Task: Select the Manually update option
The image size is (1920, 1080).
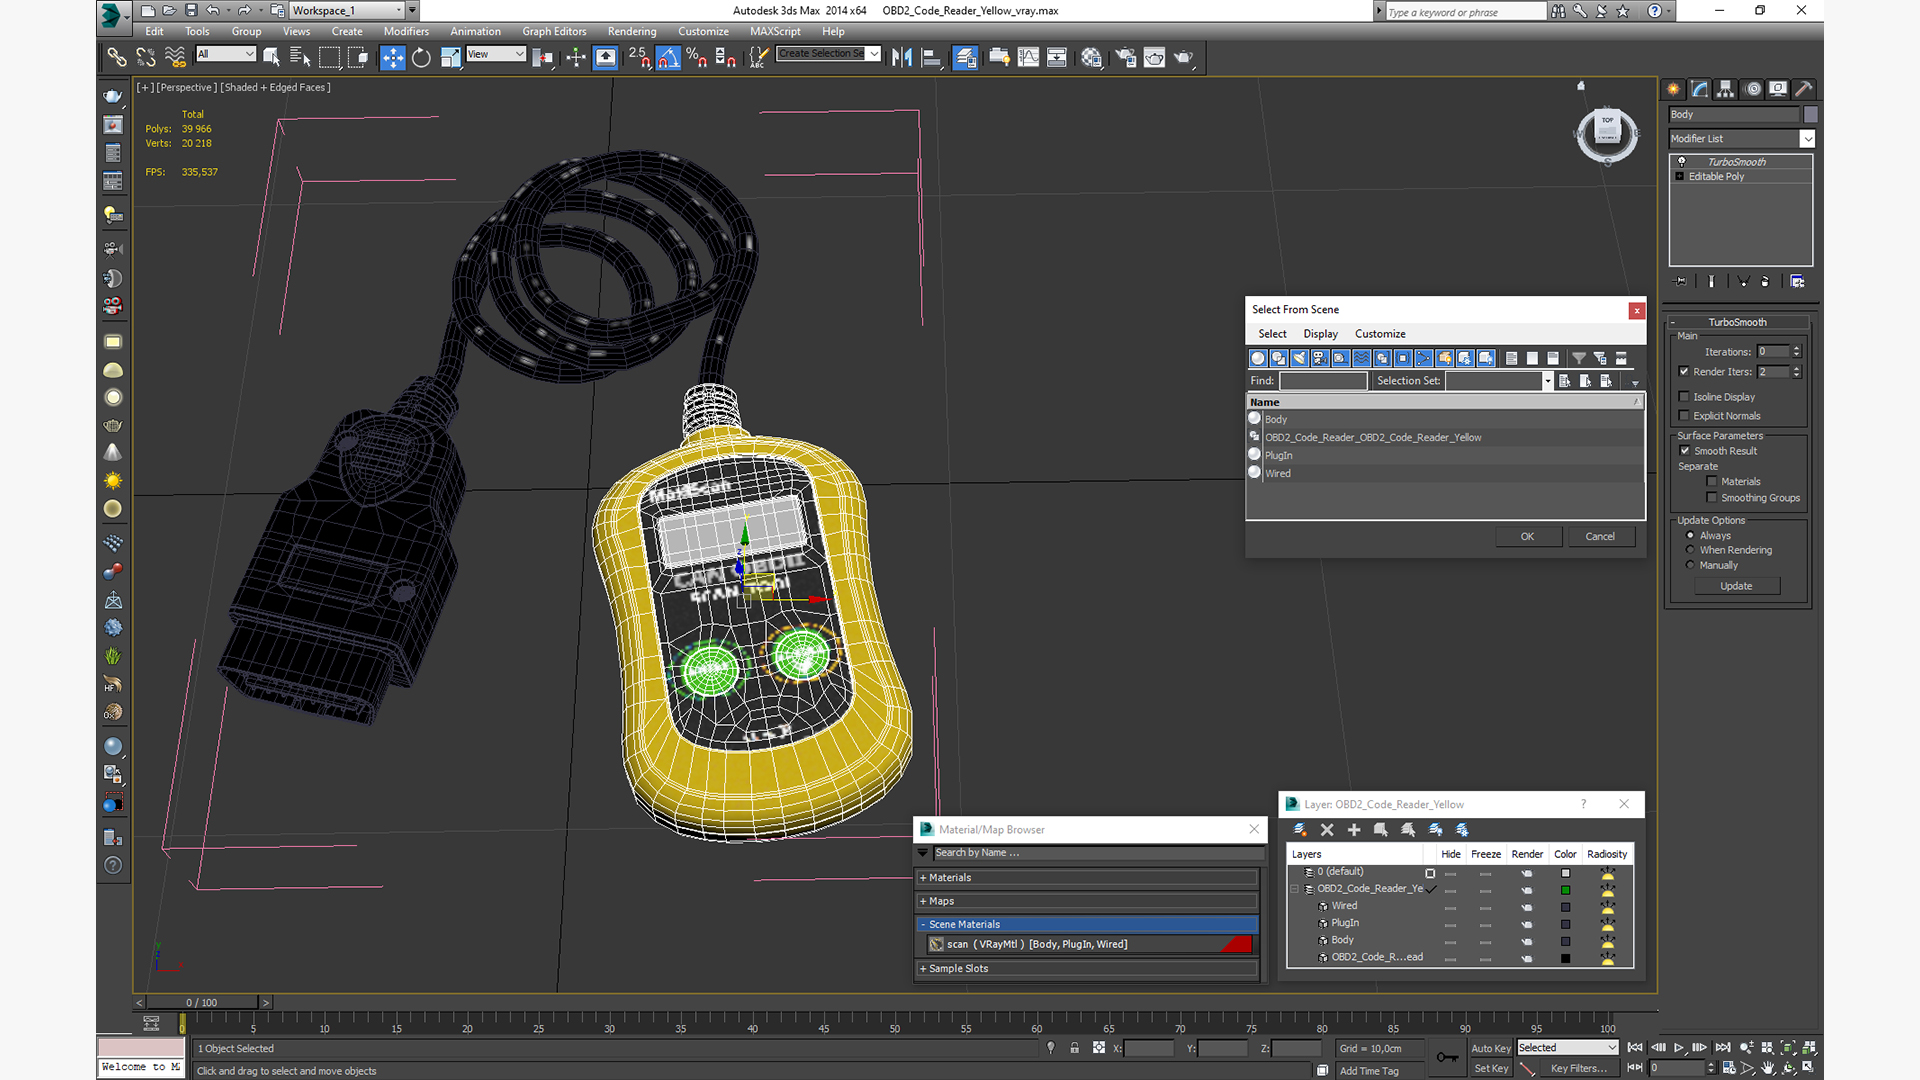Action: point(1691,565)
